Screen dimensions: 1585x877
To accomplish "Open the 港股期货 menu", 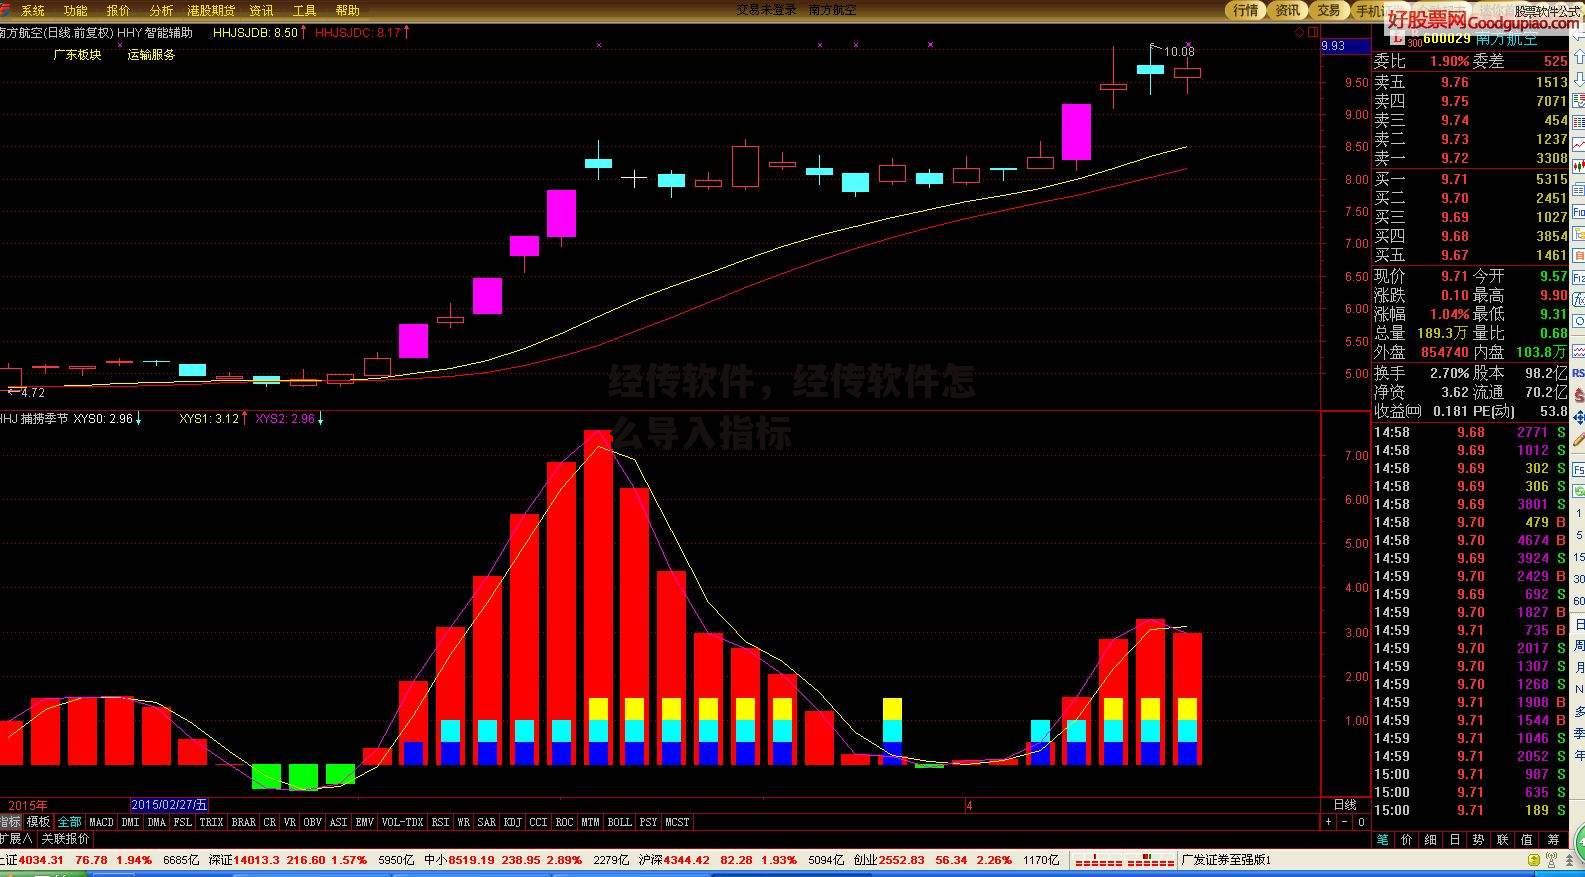I will 211,10.
